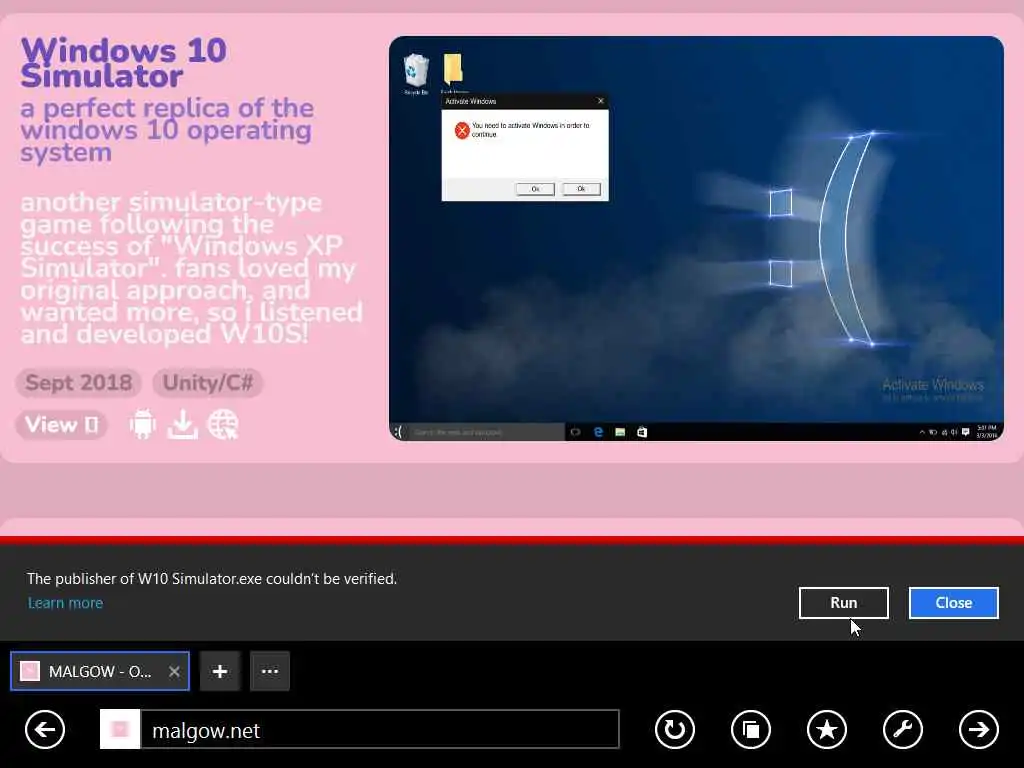Click the Sept 2018 tag

(x=78, y=383)
